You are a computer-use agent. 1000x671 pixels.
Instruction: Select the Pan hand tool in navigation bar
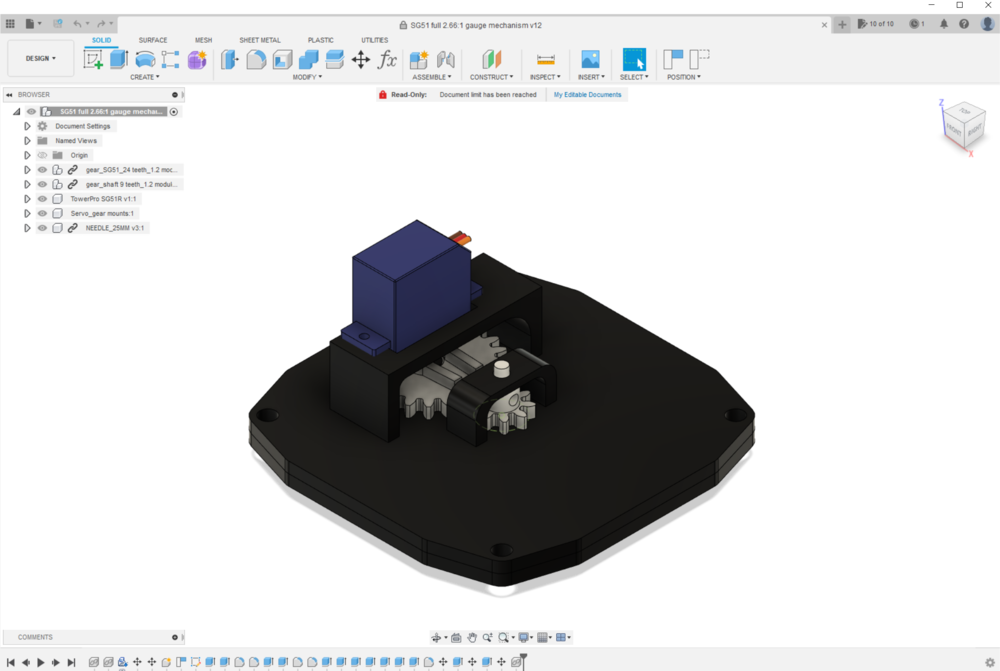pyautogui.click(x=472, y=637)
